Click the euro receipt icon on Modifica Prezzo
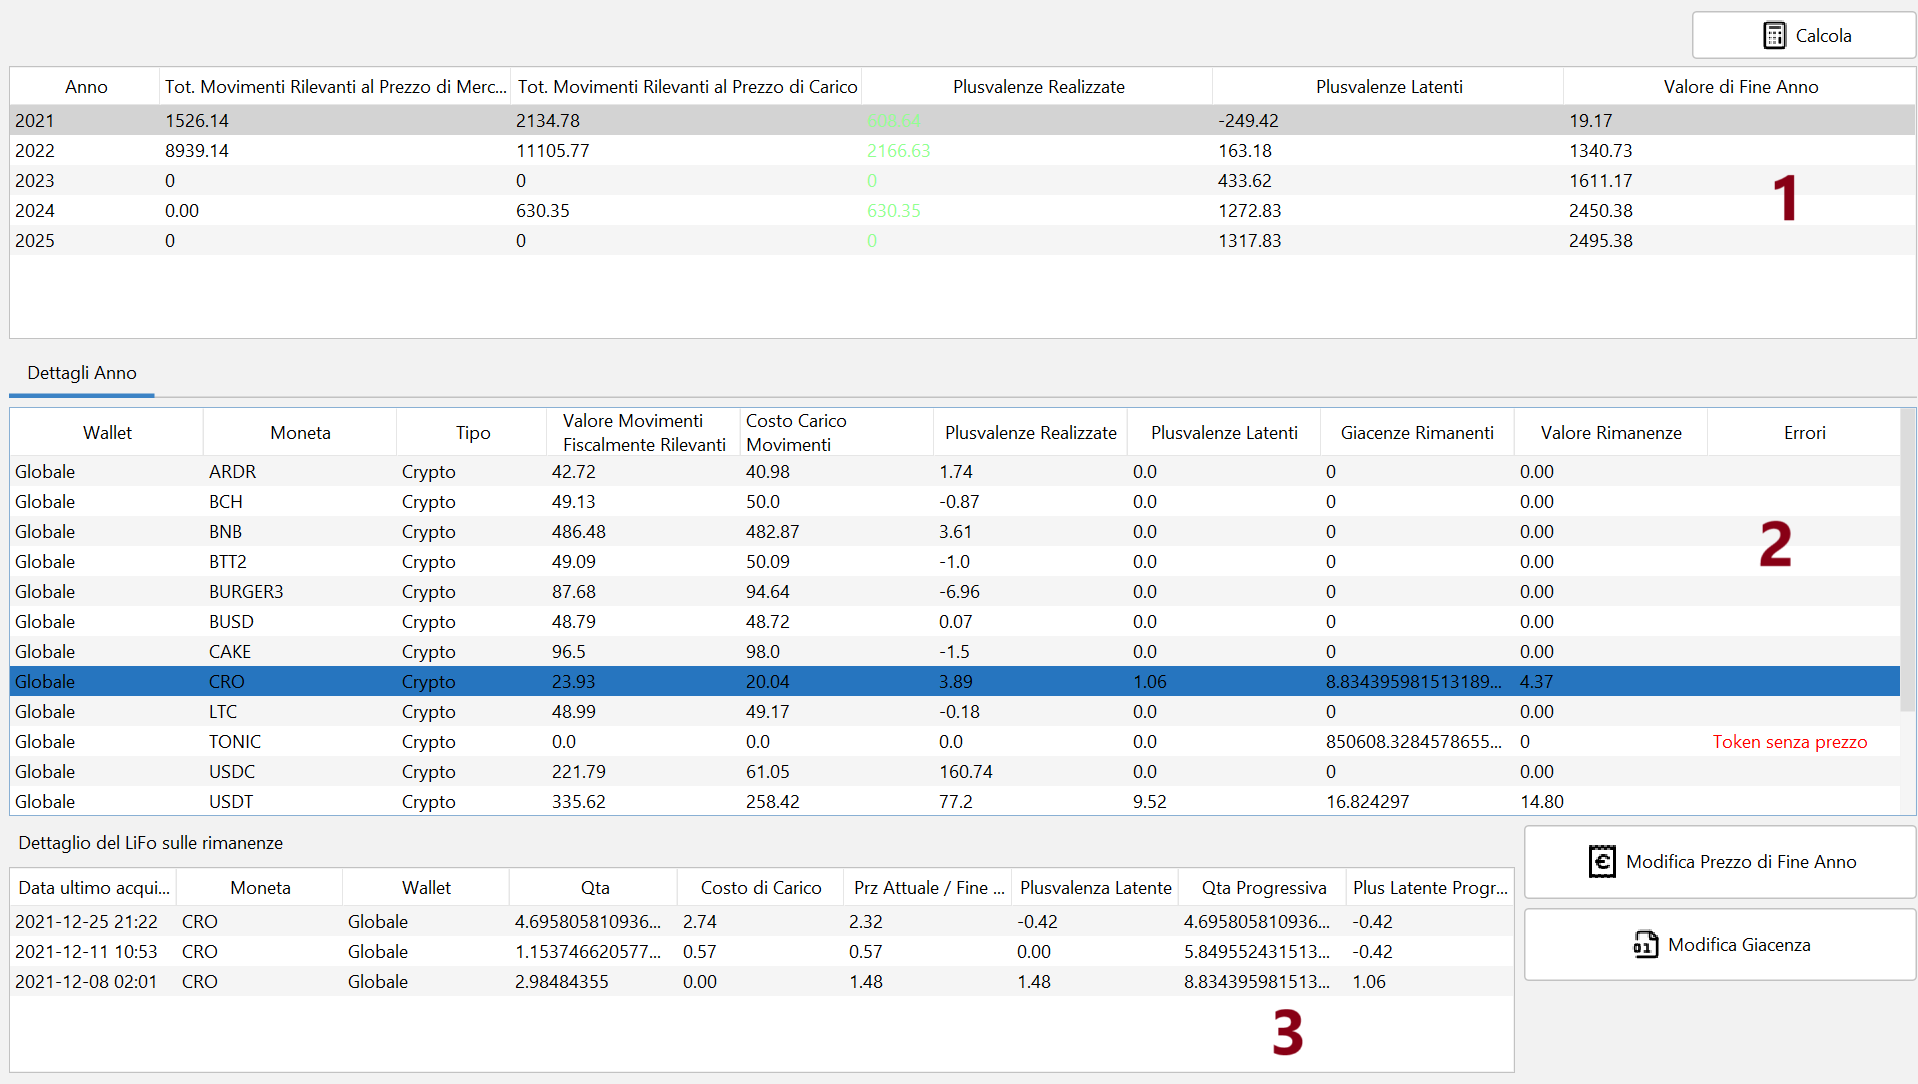This screenshot has width=1918, height=1084. (1602, 862)
